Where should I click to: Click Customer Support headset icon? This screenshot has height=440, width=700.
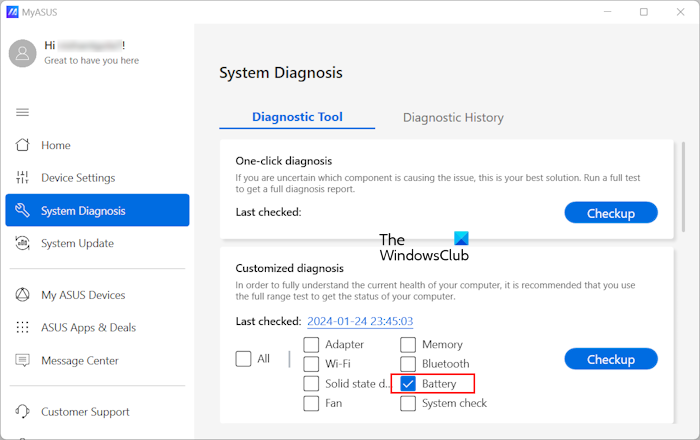[x=22, y=411]
